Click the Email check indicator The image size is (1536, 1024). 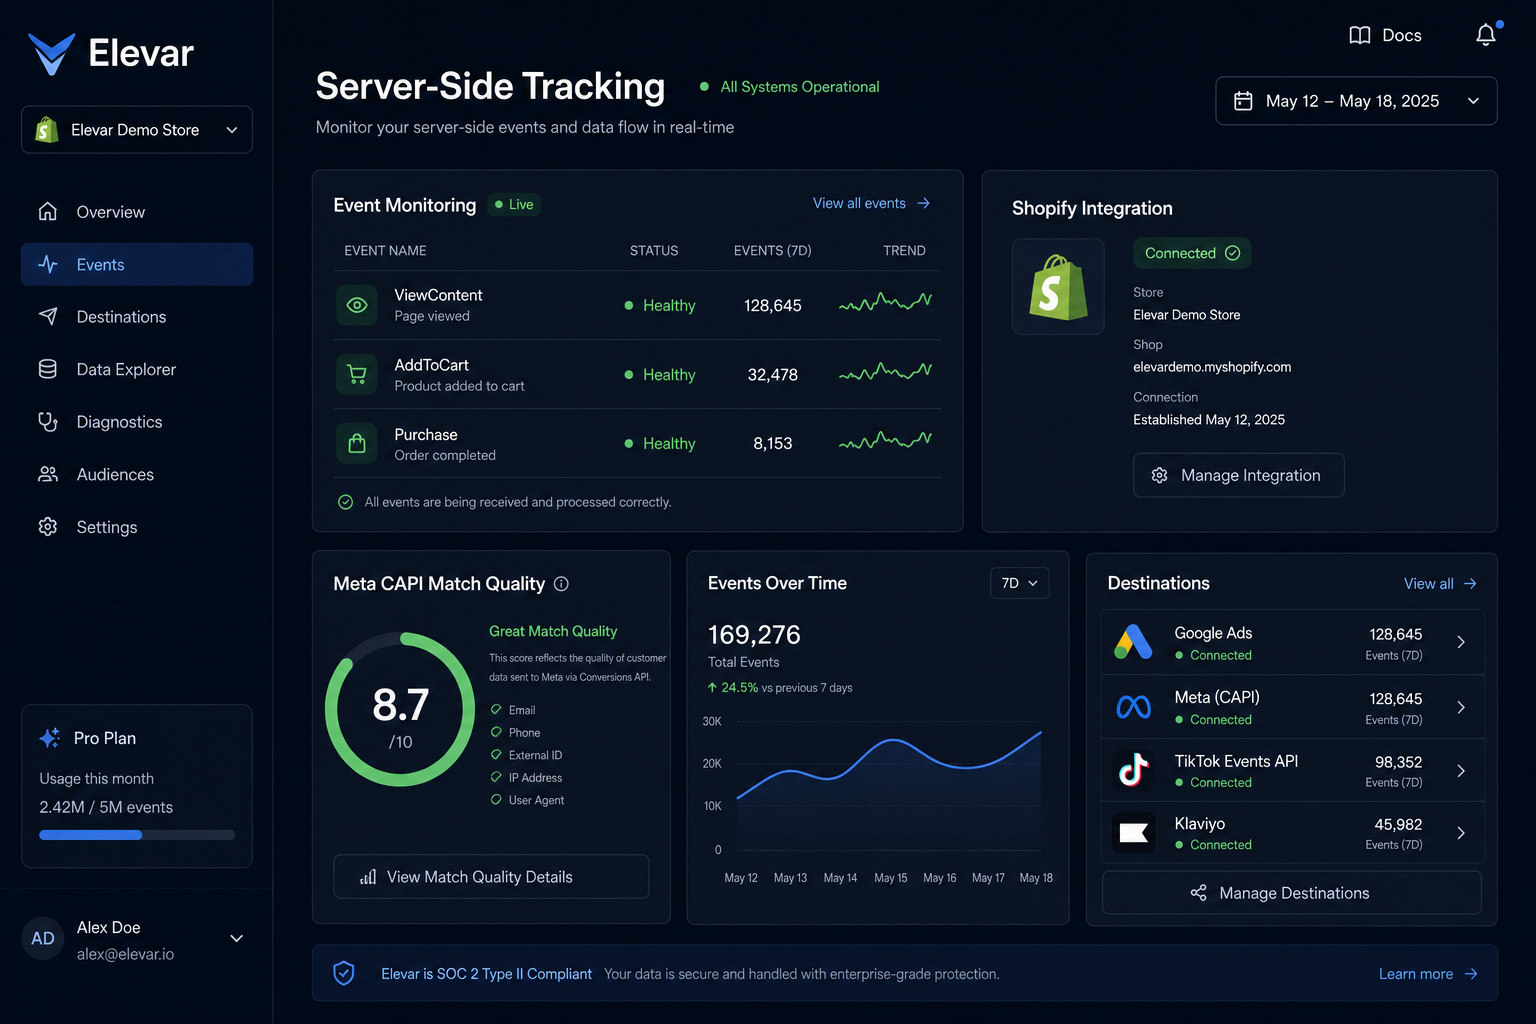(496, 709)
